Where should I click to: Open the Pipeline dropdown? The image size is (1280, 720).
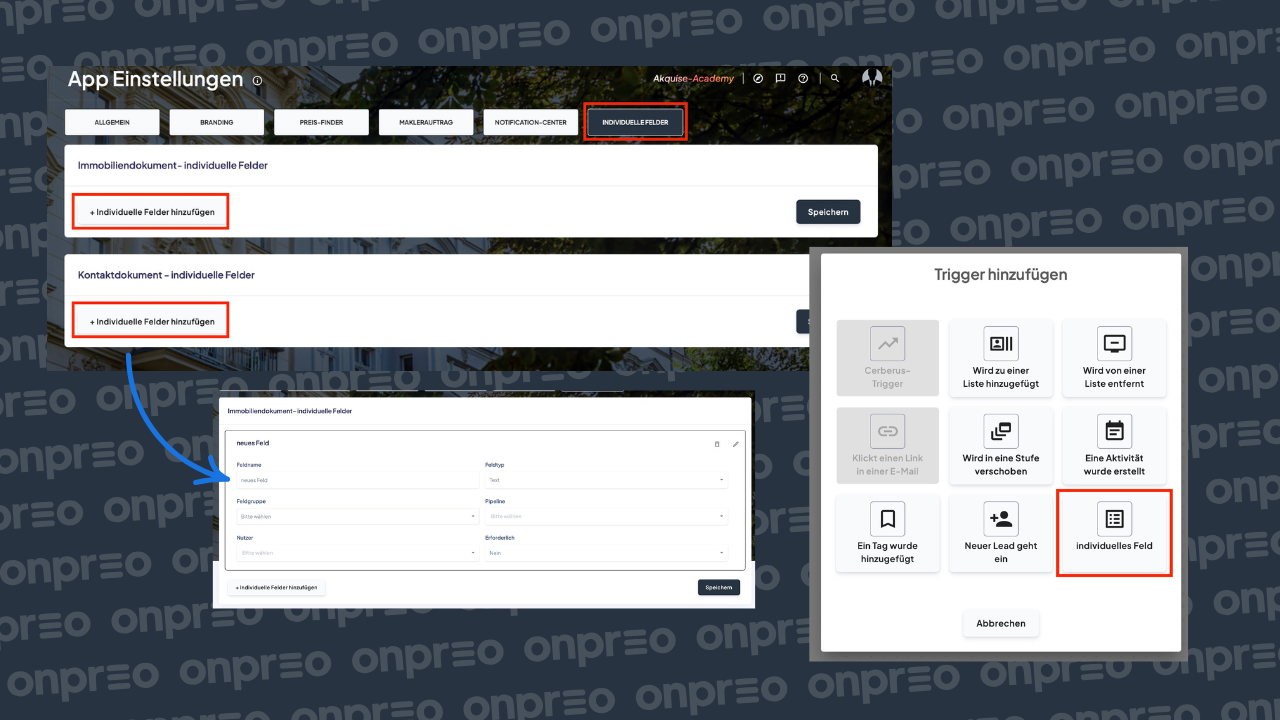pos(606,516)
